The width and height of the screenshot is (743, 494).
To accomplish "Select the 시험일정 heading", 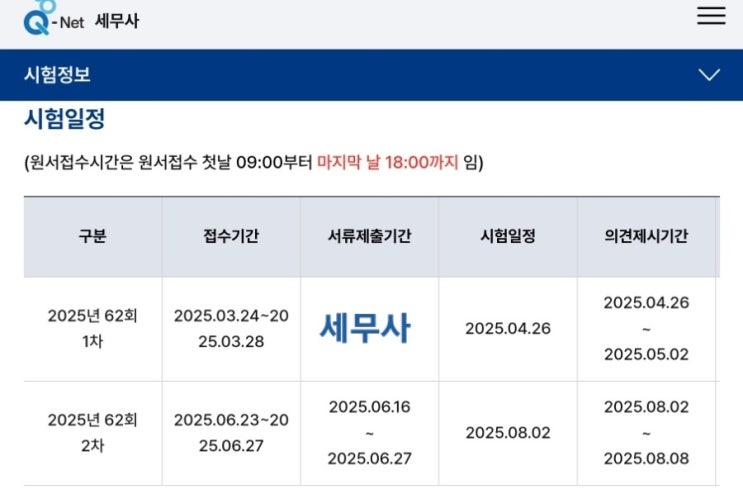I will pos(64,118).
